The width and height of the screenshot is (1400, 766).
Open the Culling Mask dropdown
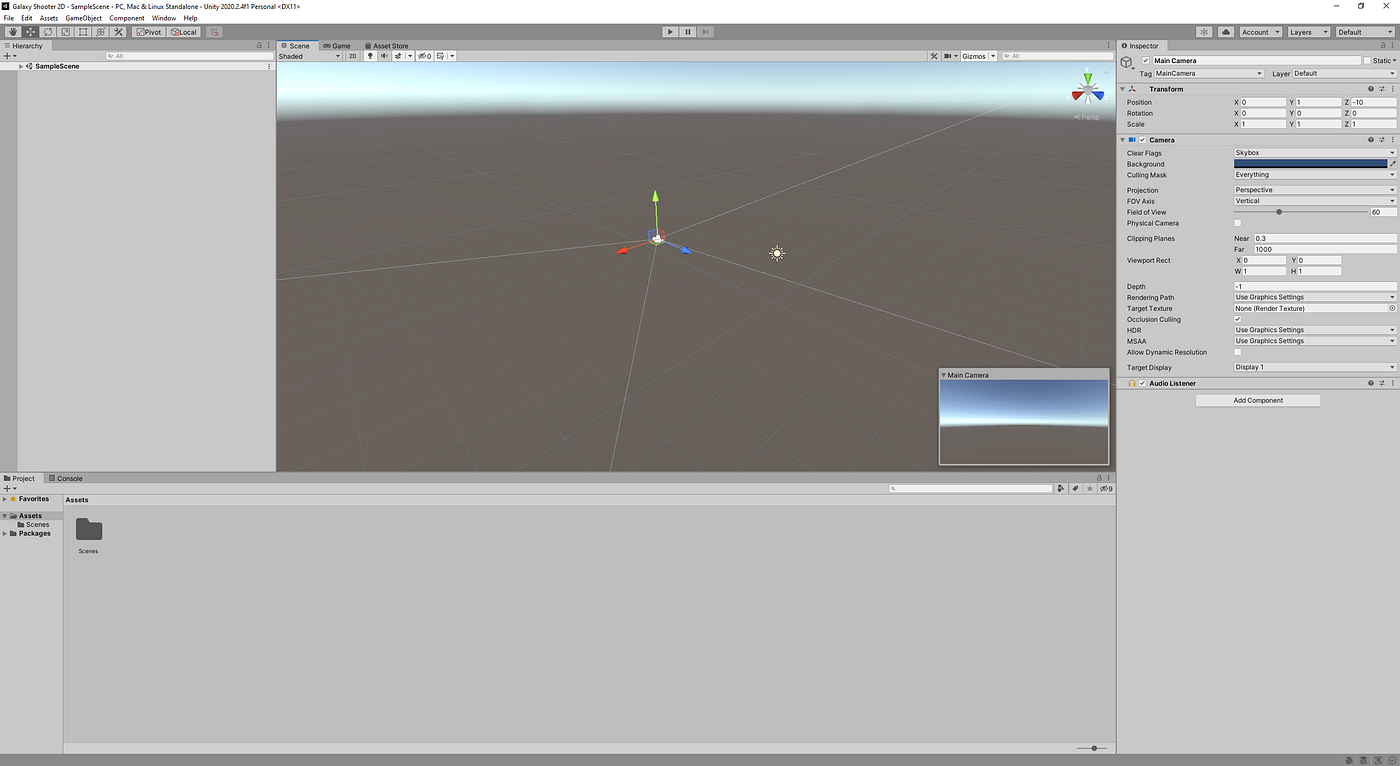(x=1315, y=175)
